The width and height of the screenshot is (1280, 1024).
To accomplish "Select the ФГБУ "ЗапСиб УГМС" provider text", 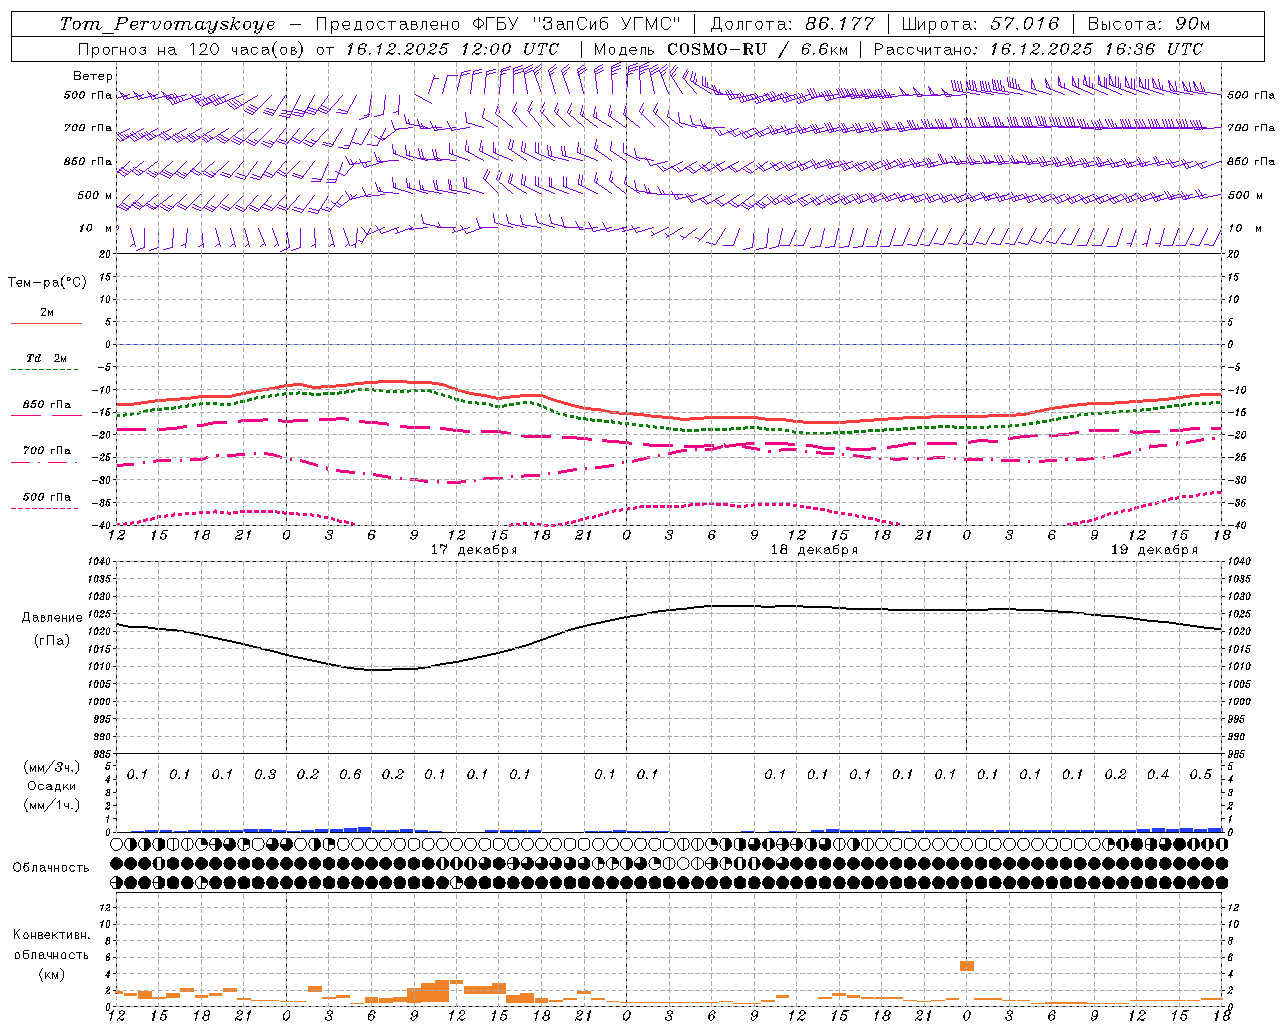I will (575, 24).
